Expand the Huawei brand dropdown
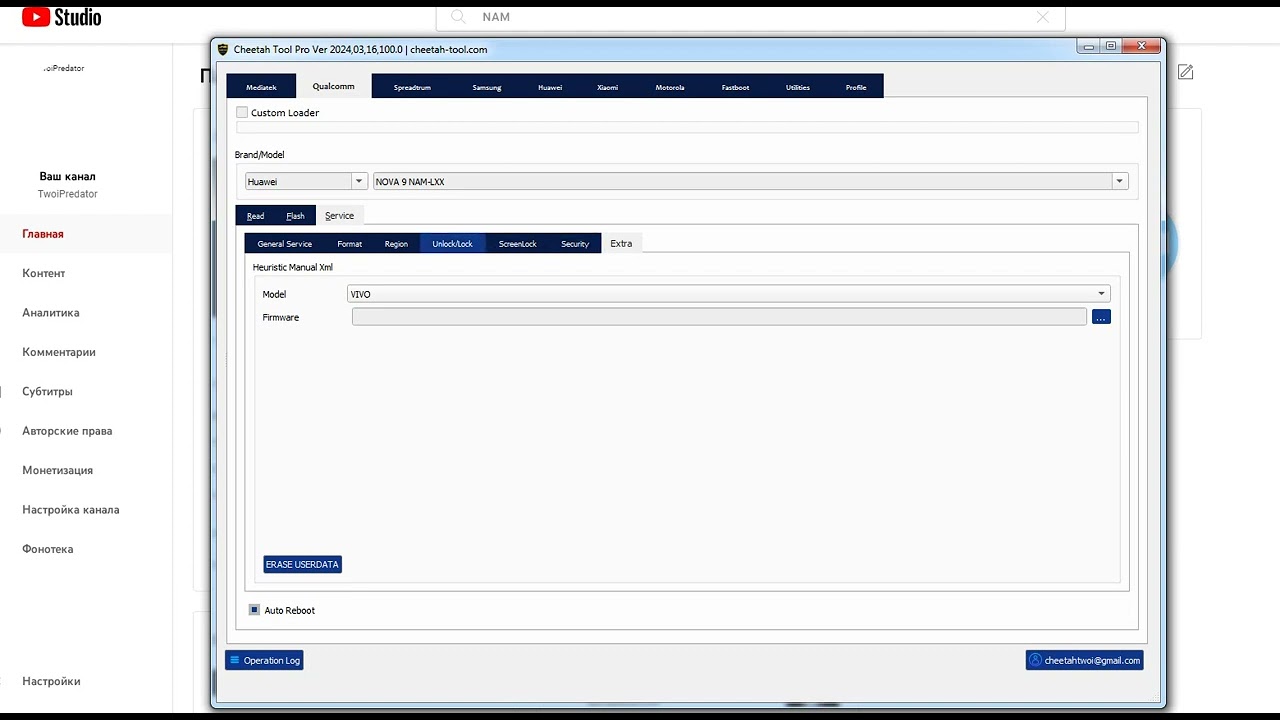This screenshot has width=1280, height=720. point(359,182)
